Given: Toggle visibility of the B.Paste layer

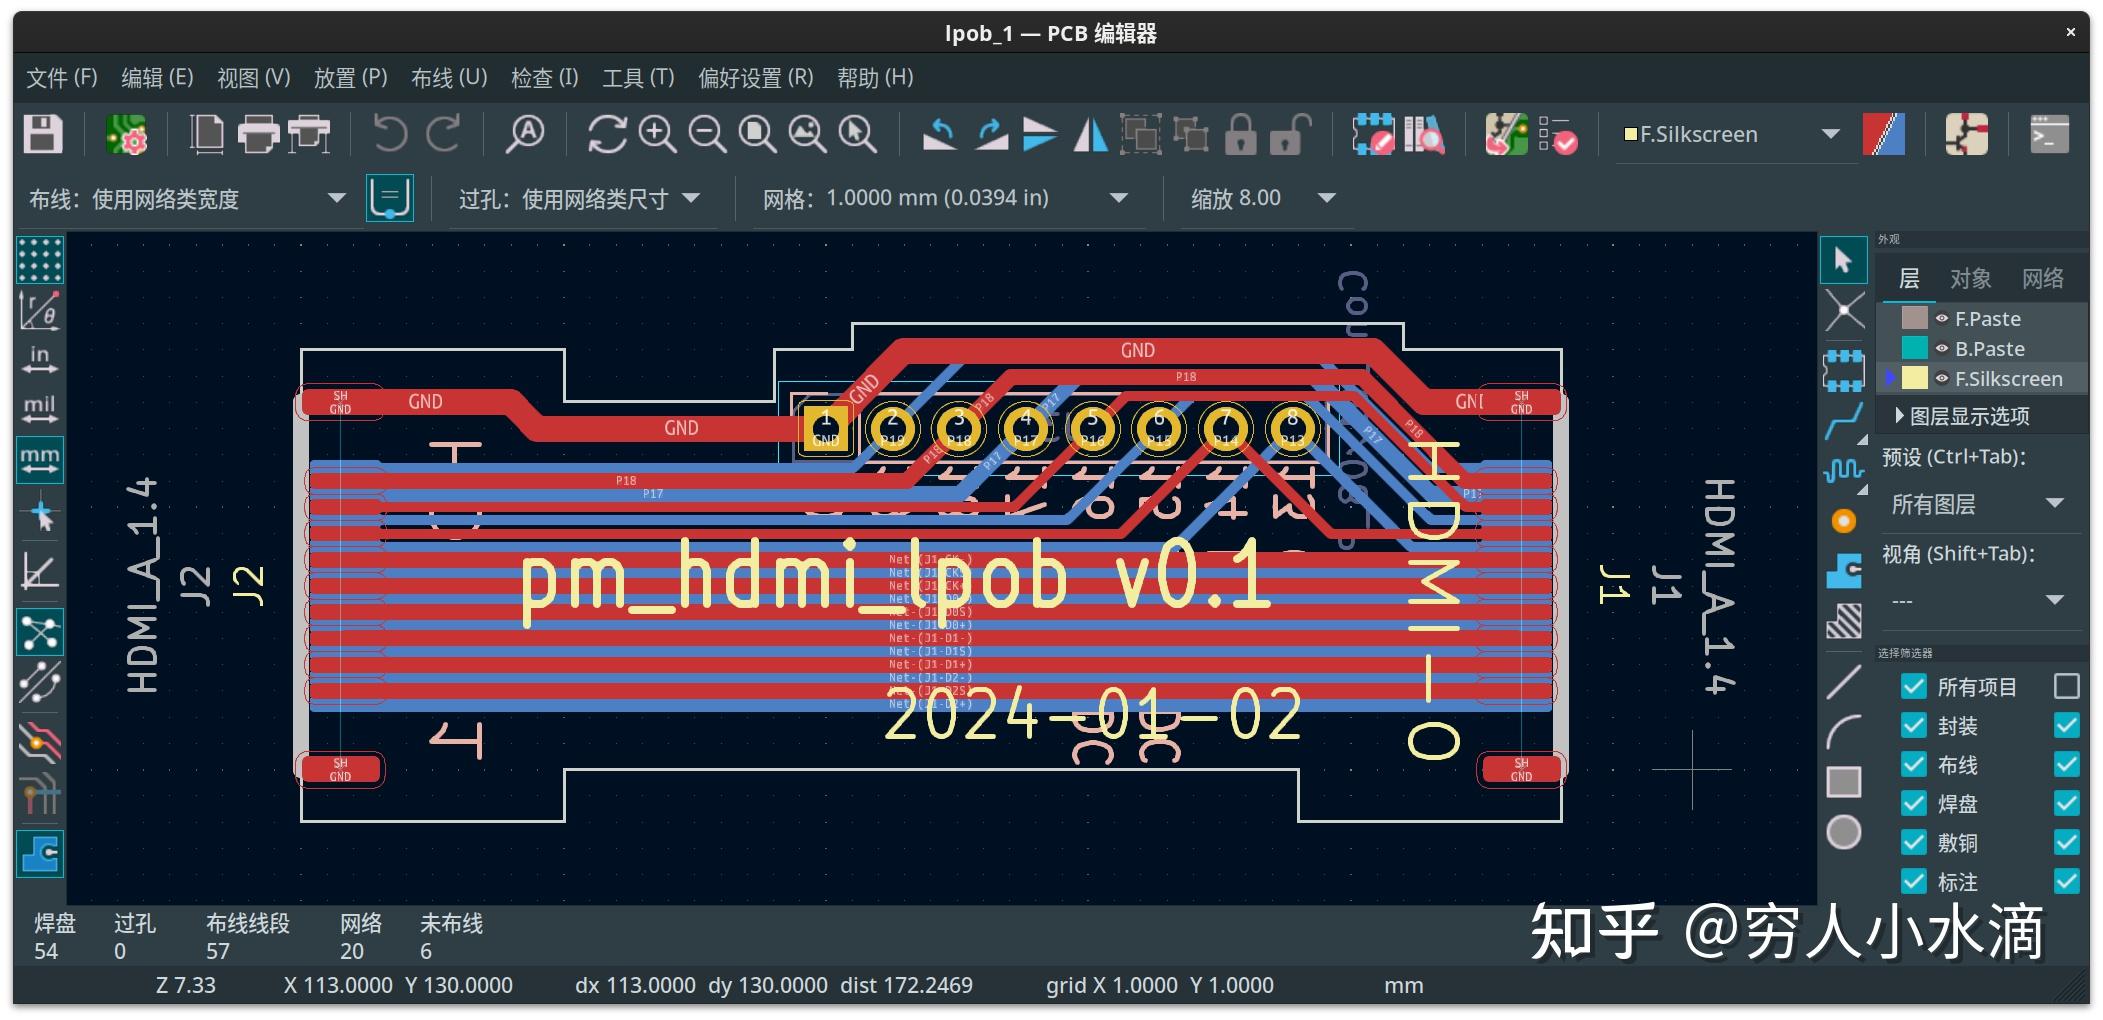Looking at the screenshot, I should click(x=1943, y=348).
